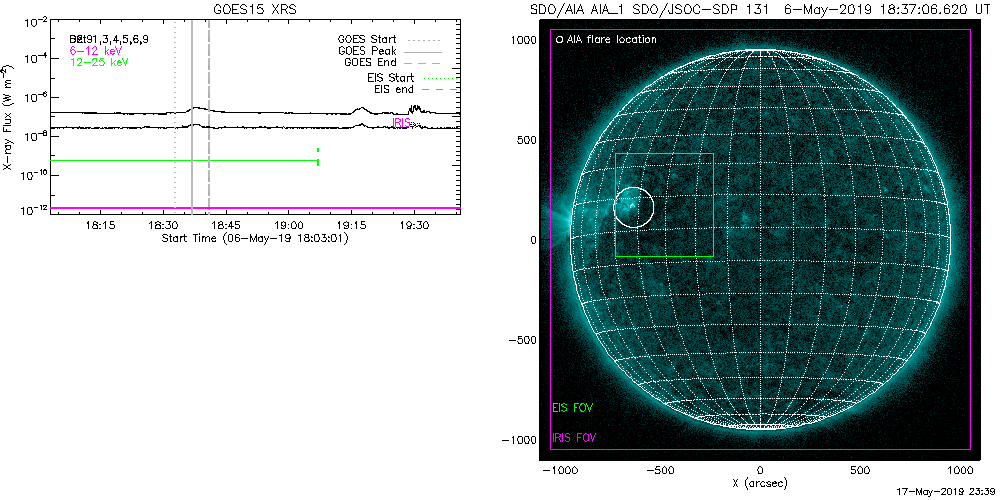Click the GOES Peak solid line legend sample
This screenshot has width=1000, height=500.
(438, 50)
